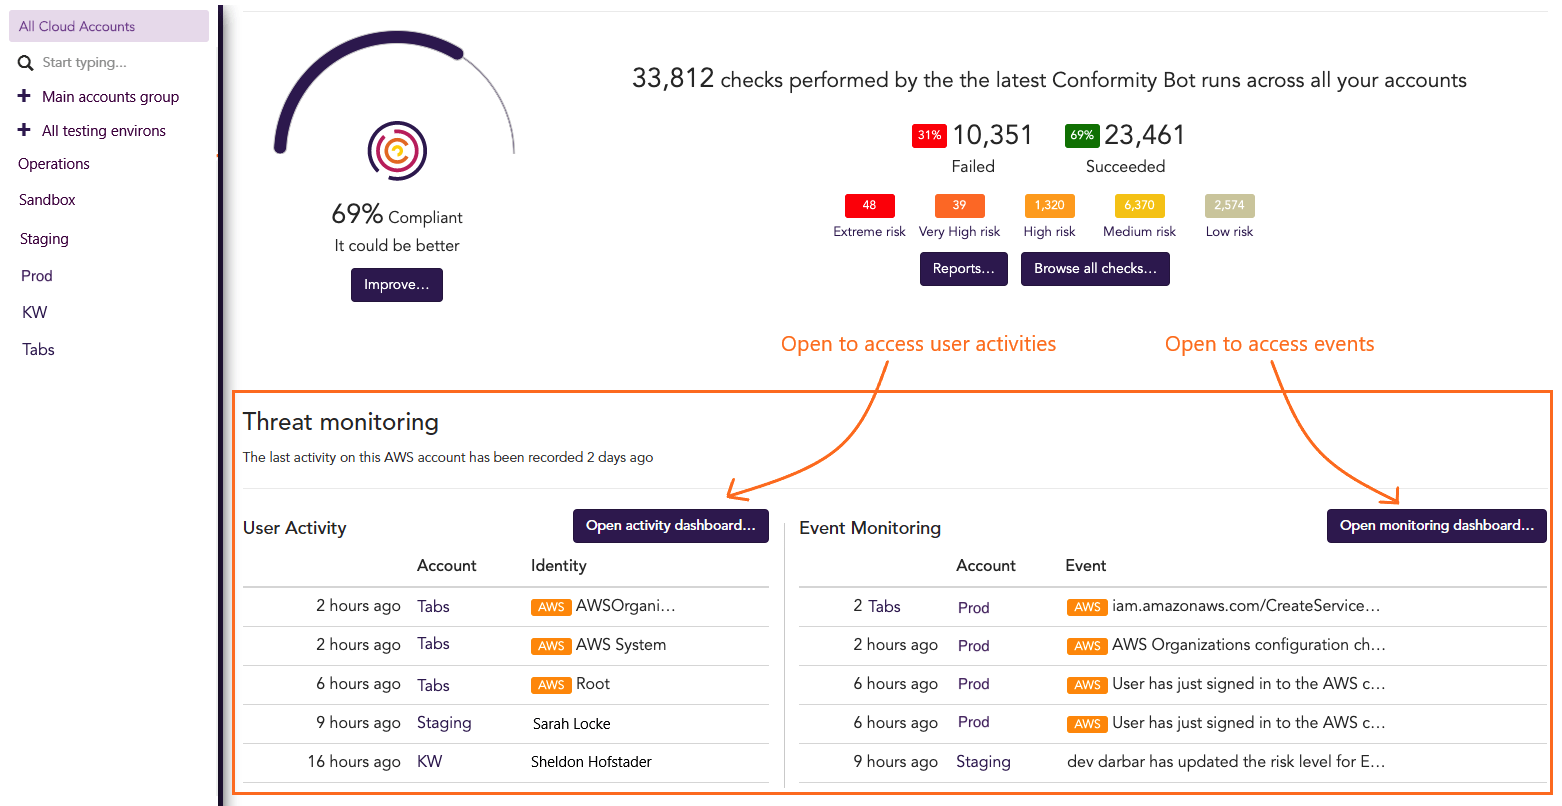Click AWS badge beside AWS System identity
The width and height of the screenshot is (1562, 806).
coord(551,646)
